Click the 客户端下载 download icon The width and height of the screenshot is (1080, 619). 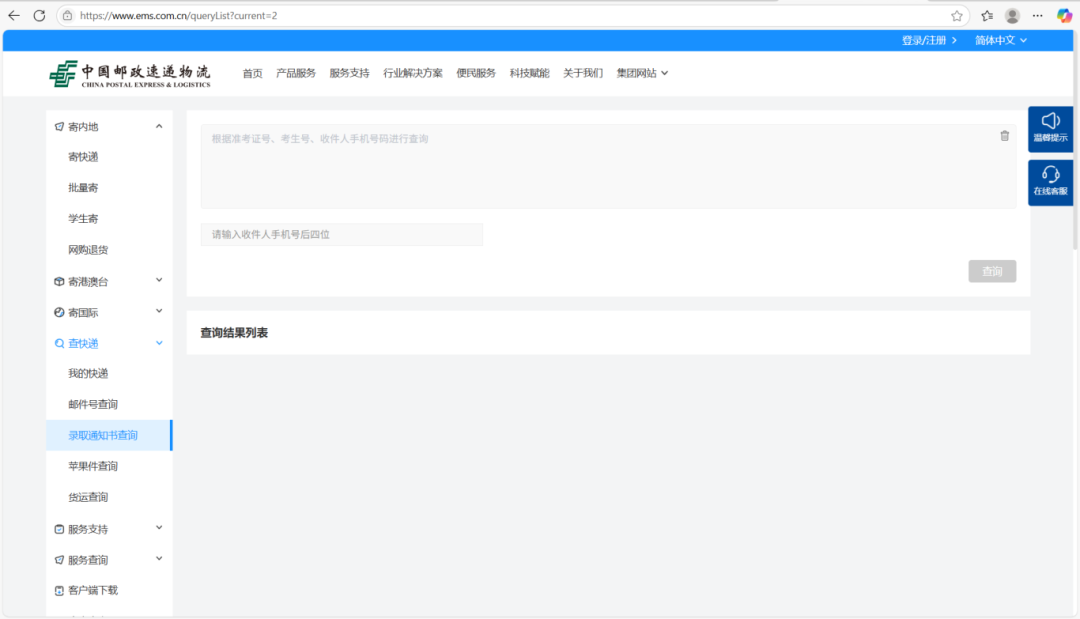click(58, 590)
